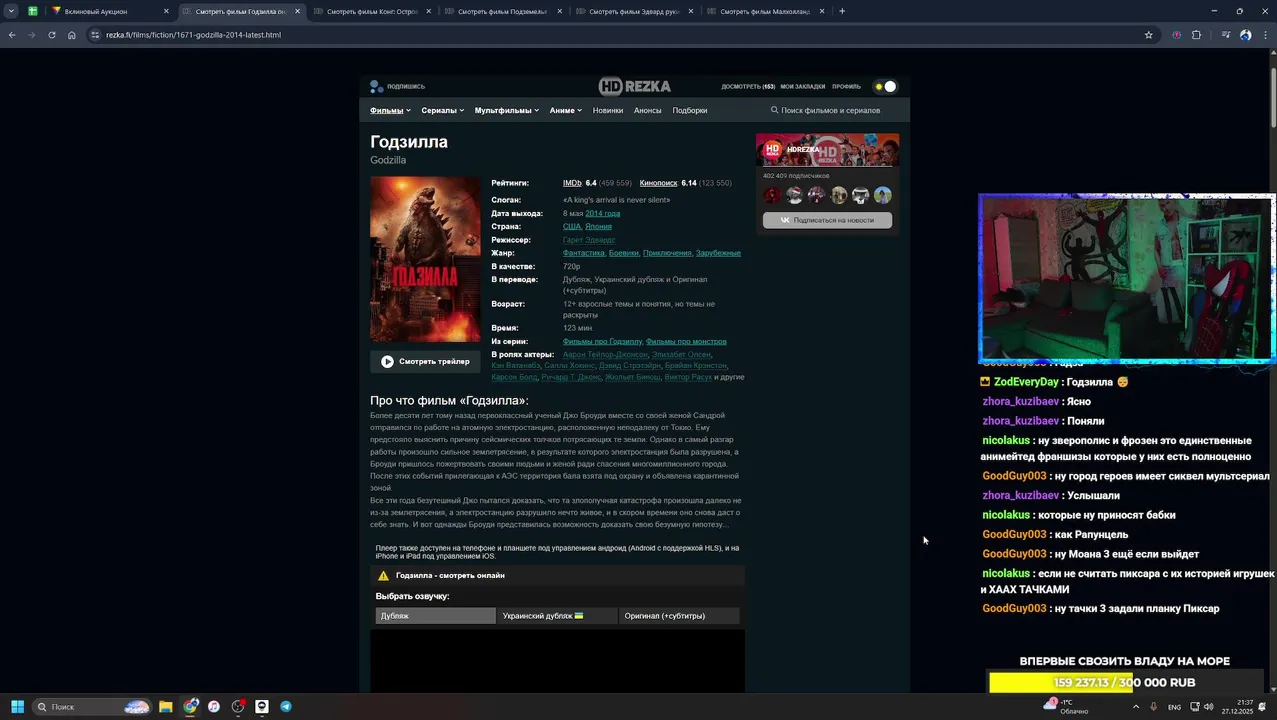Screen dimensions: 1277x720
Task: Close the Годзилла browser tab
Action: [x=297, y=11]
